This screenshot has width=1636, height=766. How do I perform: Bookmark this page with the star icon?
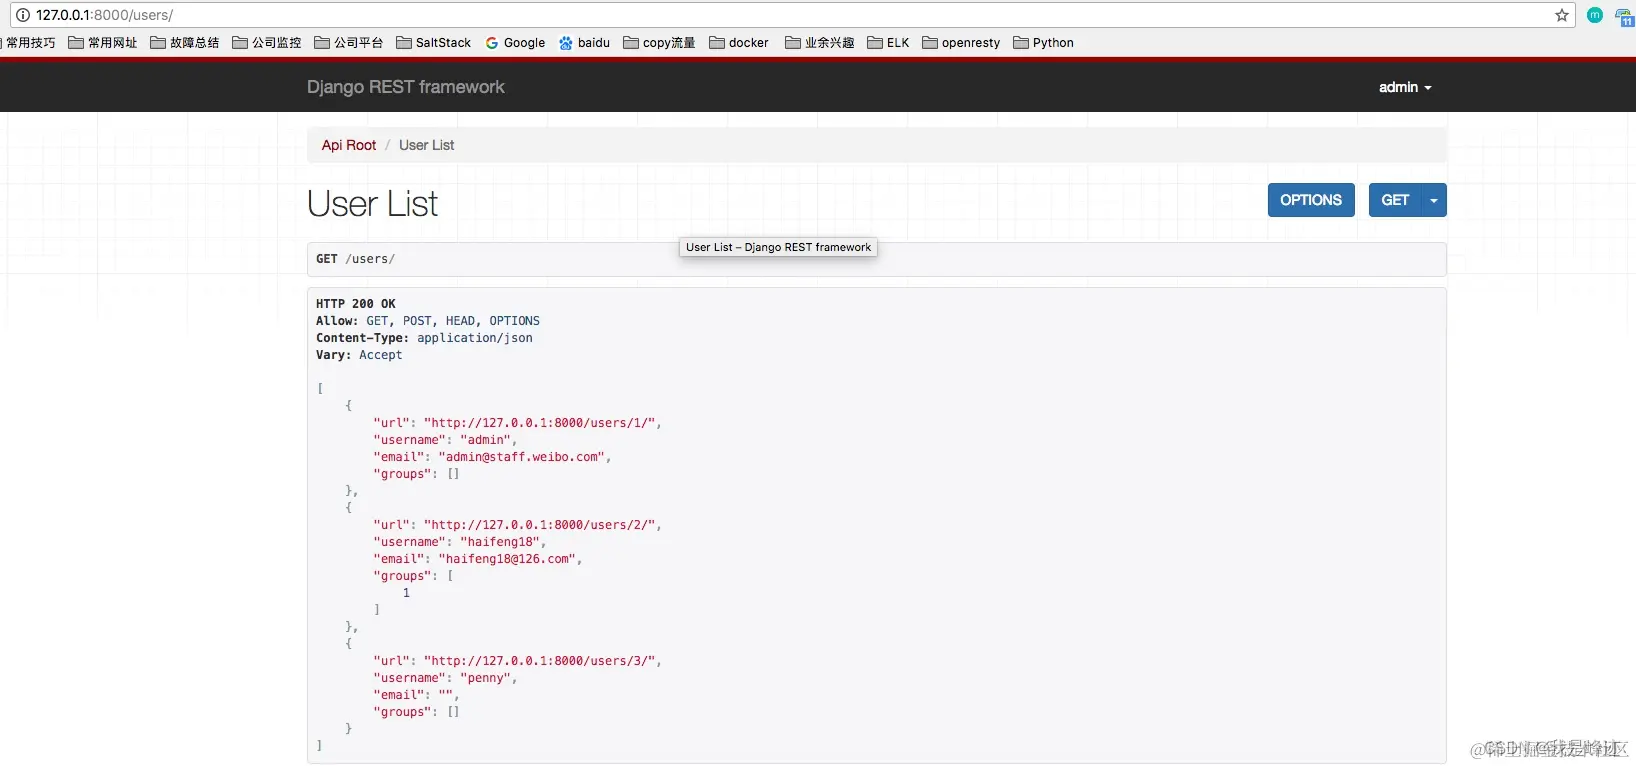(x=1561, y=15)
